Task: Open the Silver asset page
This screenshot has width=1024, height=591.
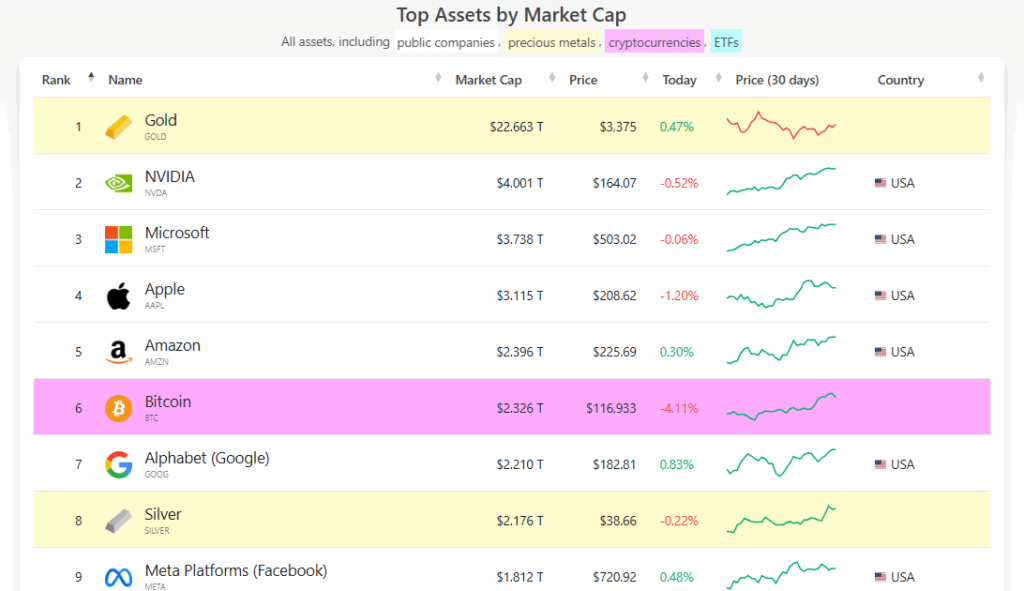Action: (x=163, y=514)
